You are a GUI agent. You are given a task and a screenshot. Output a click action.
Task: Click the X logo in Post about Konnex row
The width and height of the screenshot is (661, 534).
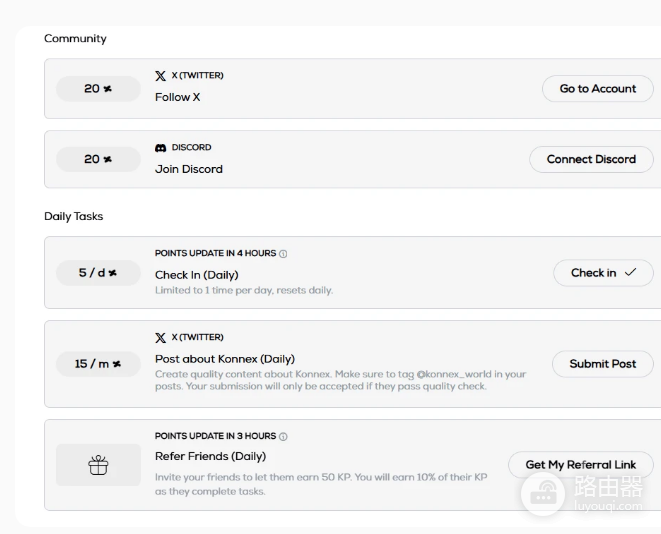click(160, 338)
